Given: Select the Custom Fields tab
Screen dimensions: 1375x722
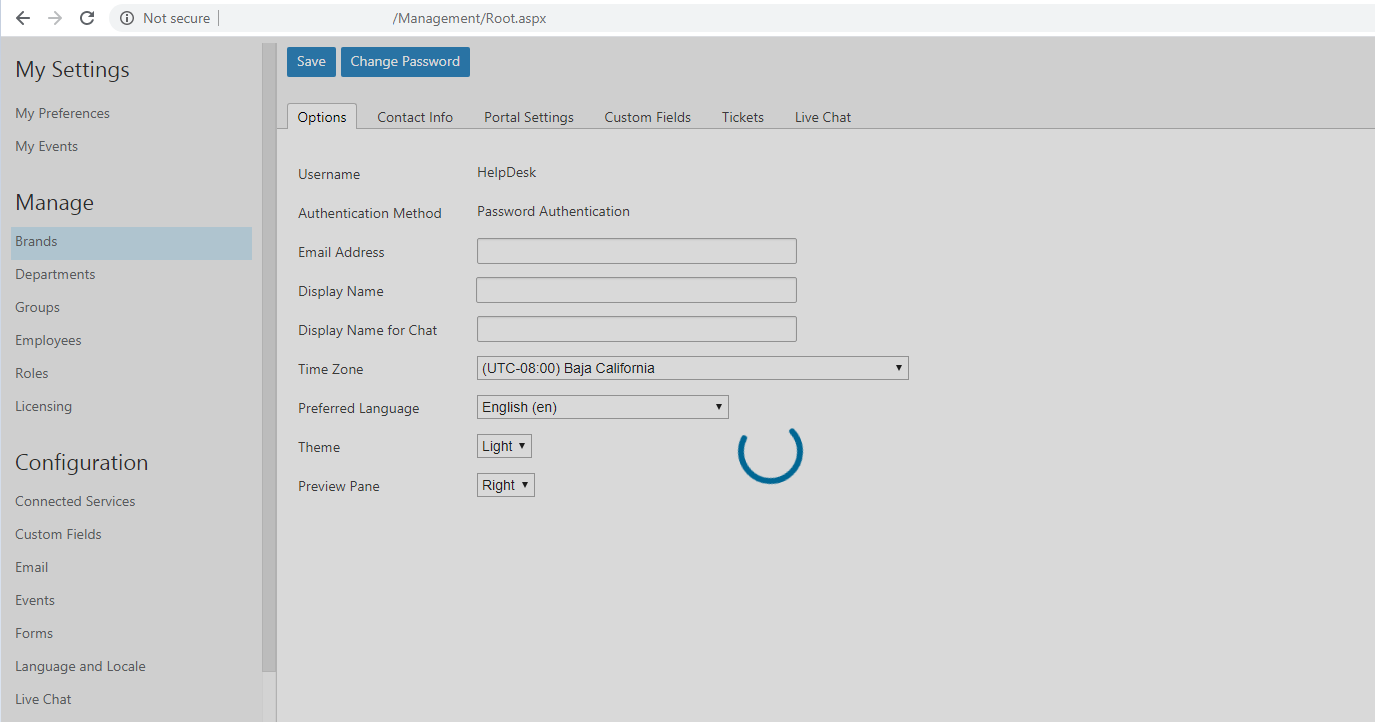Looking at the screenshot, I should (647, 117).
